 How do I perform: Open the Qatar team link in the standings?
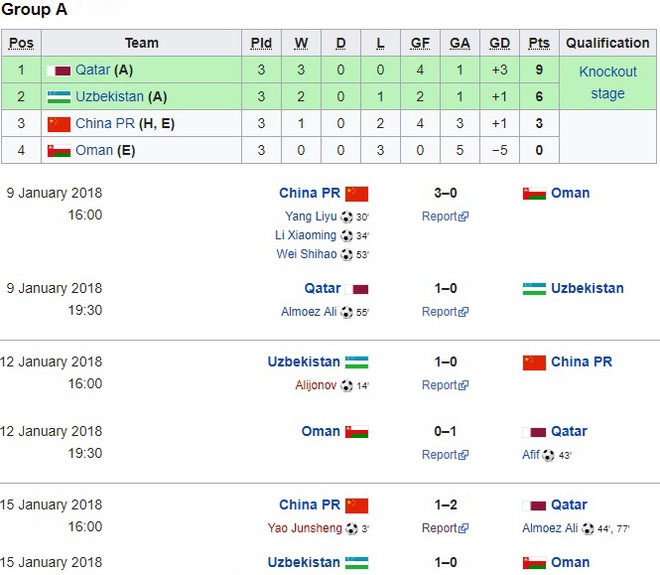pyautogui.click(x=93, y=70)
